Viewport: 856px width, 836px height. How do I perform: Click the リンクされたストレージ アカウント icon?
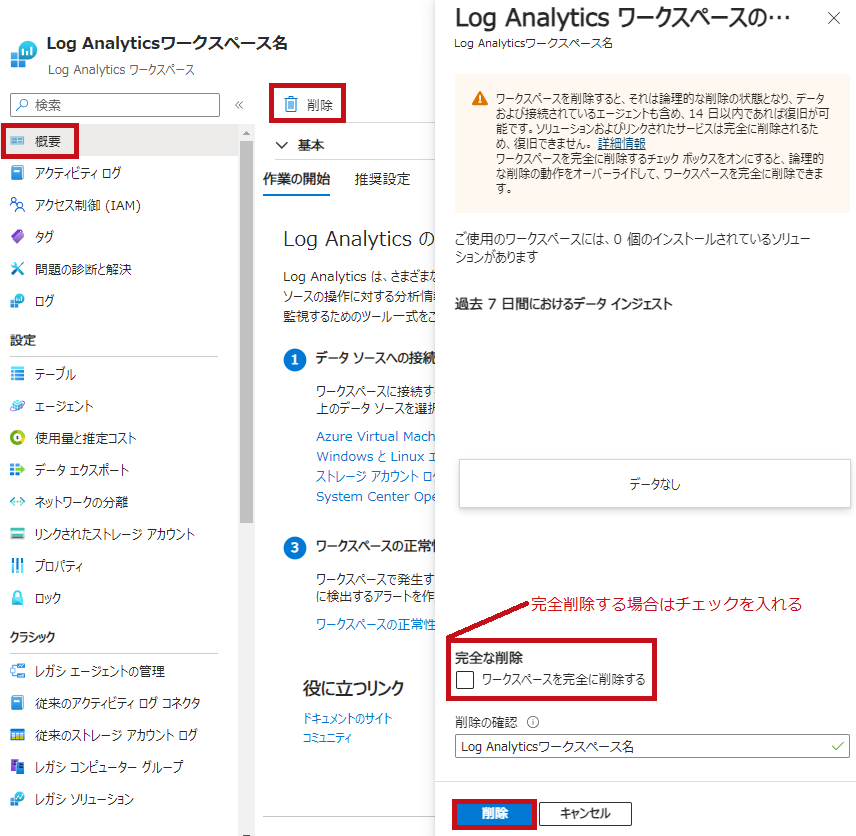tap(17, 533)
